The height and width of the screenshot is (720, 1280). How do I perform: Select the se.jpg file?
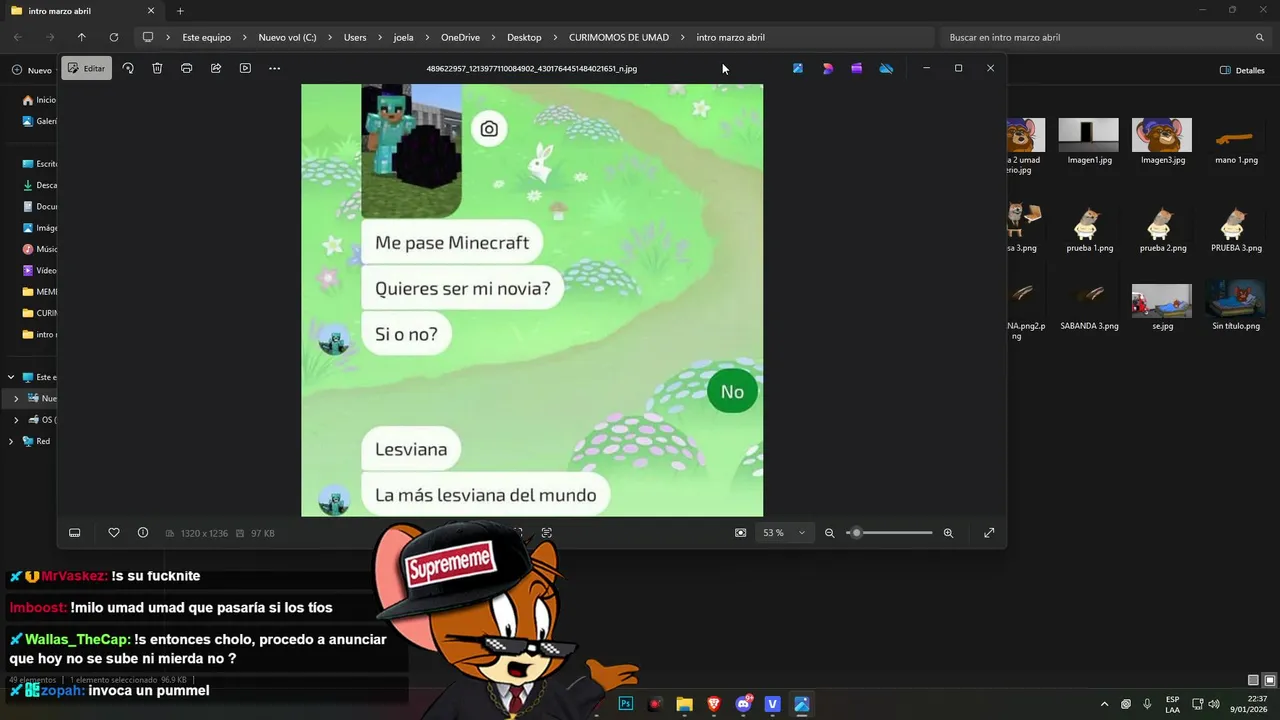pos(1162,307)
